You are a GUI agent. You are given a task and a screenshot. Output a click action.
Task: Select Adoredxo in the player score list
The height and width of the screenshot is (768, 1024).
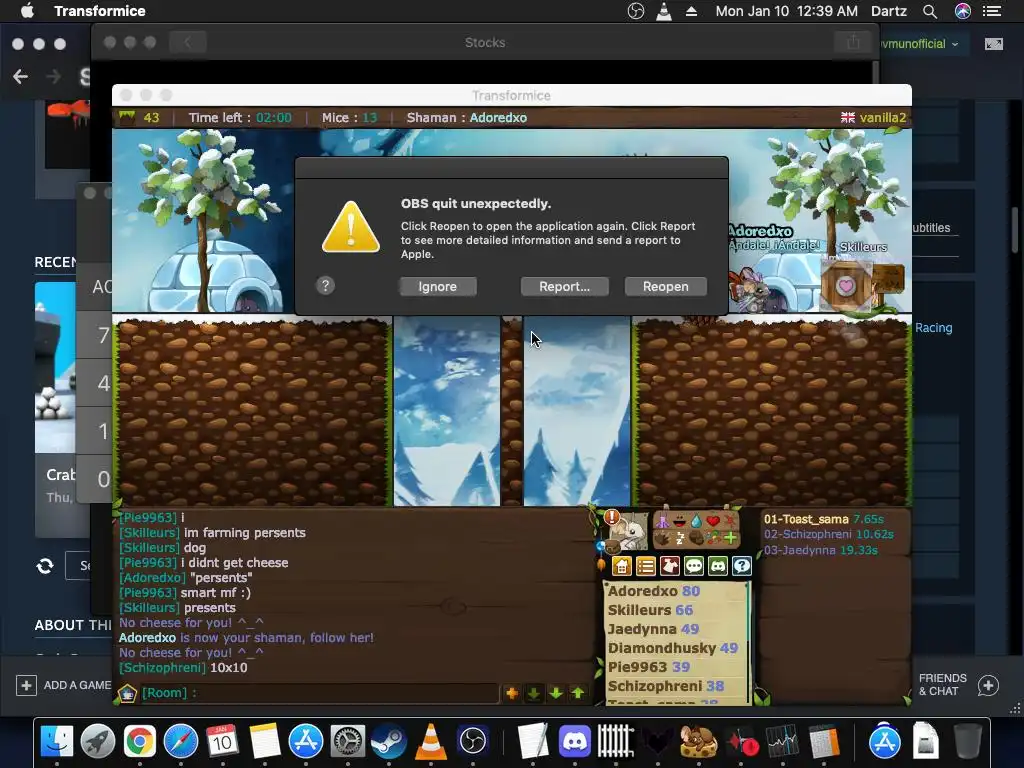(x=654, y=591)
